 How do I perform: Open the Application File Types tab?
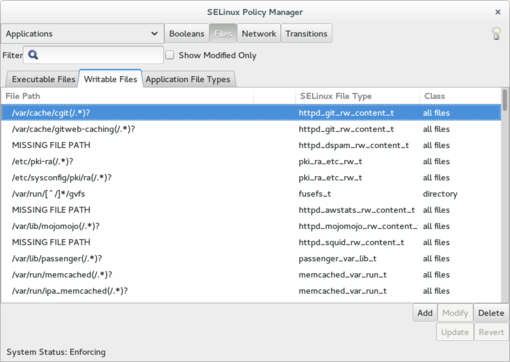188,79
